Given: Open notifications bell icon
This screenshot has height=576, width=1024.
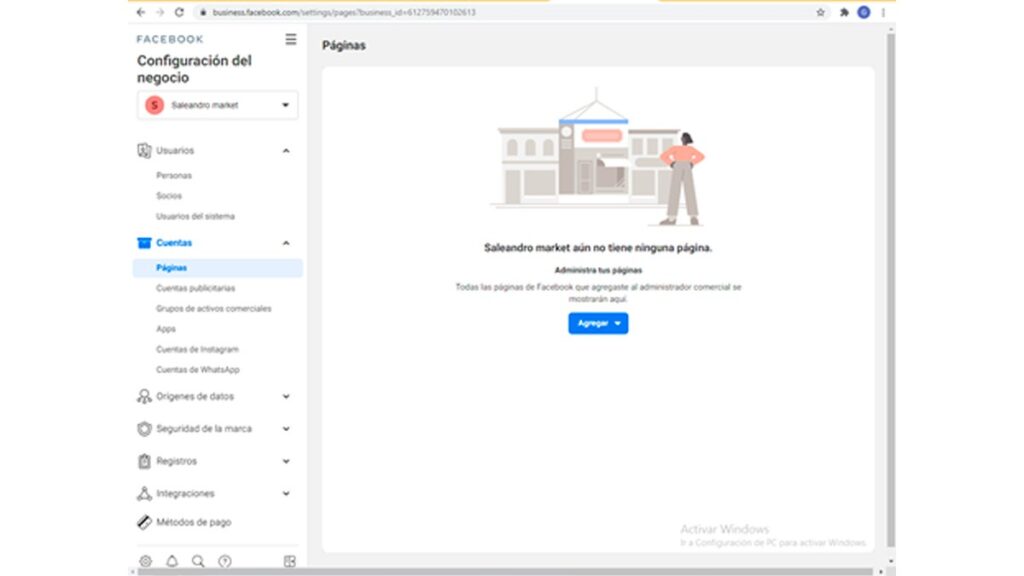Looking at the screenshot, I should click(172, 561).
